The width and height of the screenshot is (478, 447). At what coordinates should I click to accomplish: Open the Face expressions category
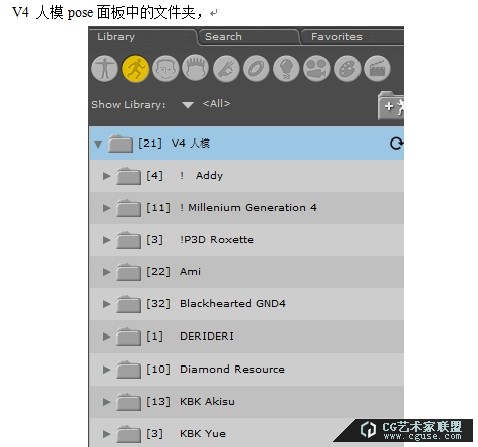[x=166, y=69]
